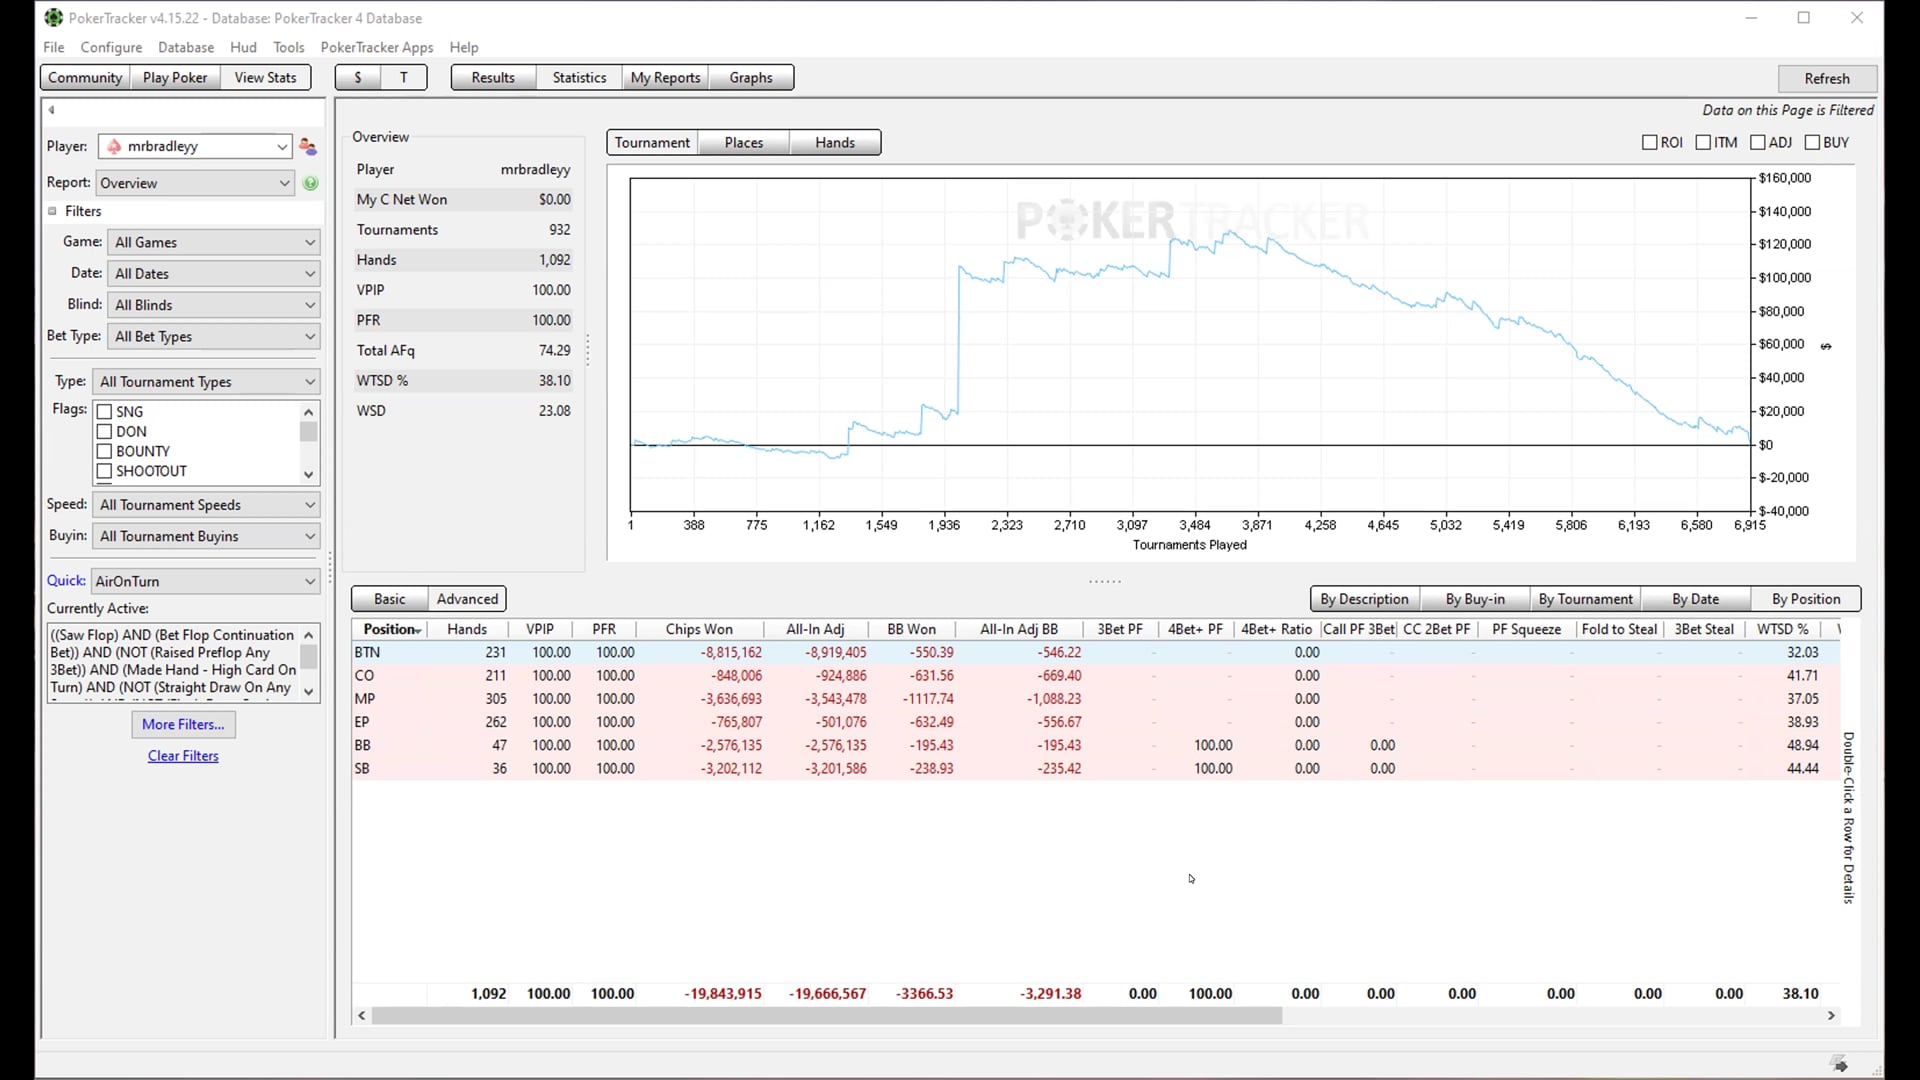
Task: Group report By Description
Action: [1364, 599]
